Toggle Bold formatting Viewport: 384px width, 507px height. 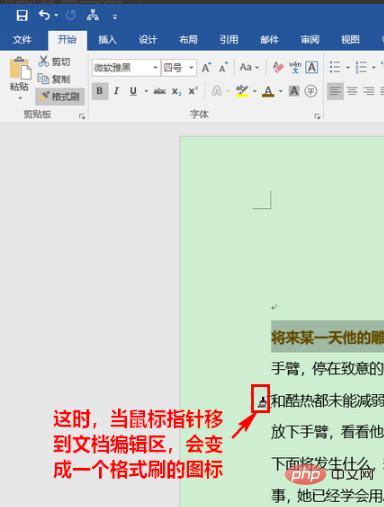pyautogui.click(x=100, y=91)
